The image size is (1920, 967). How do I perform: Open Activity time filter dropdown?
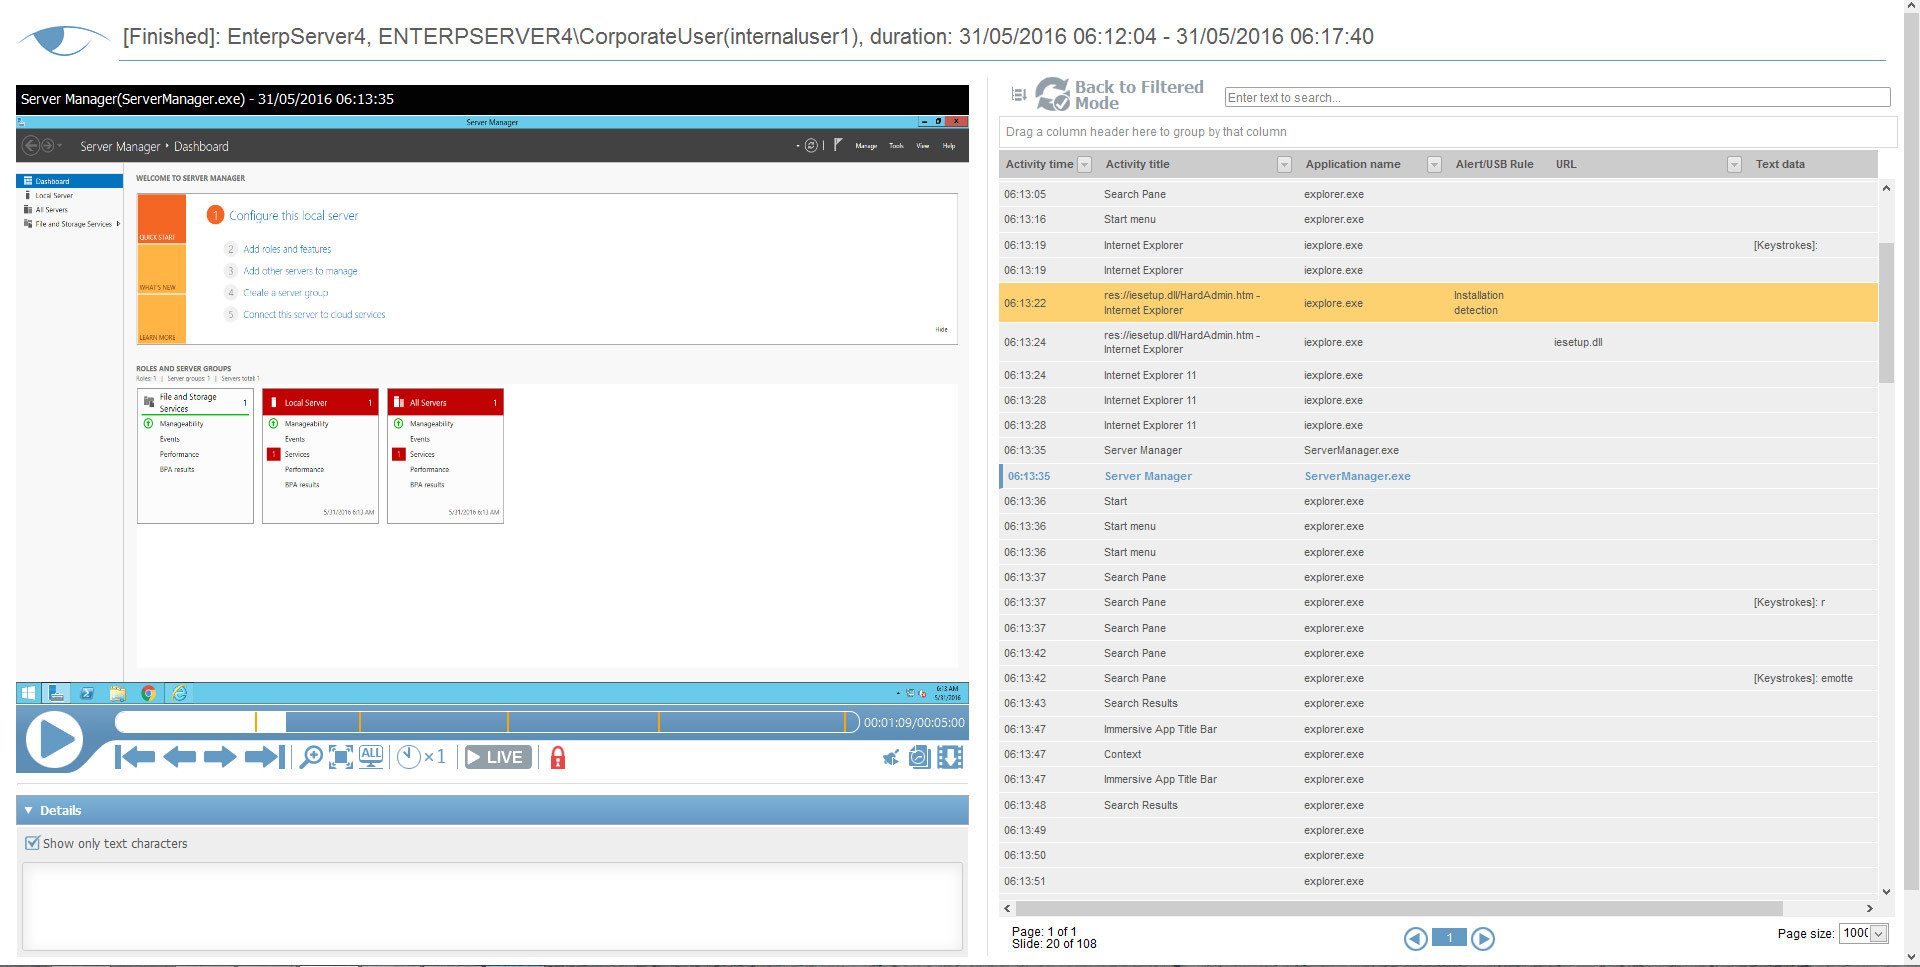click(1084, 165)
